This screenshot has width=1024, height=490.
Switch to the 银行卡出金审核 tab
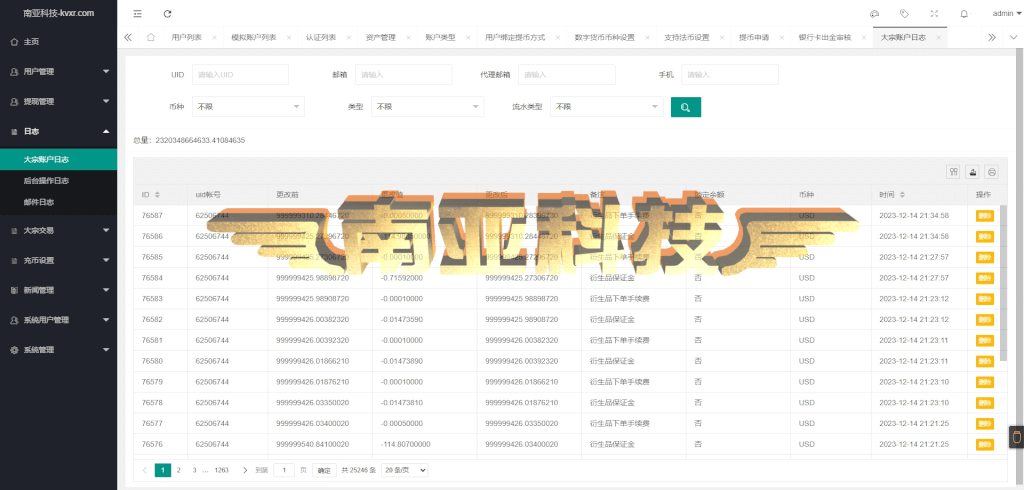tap(825, 38)
